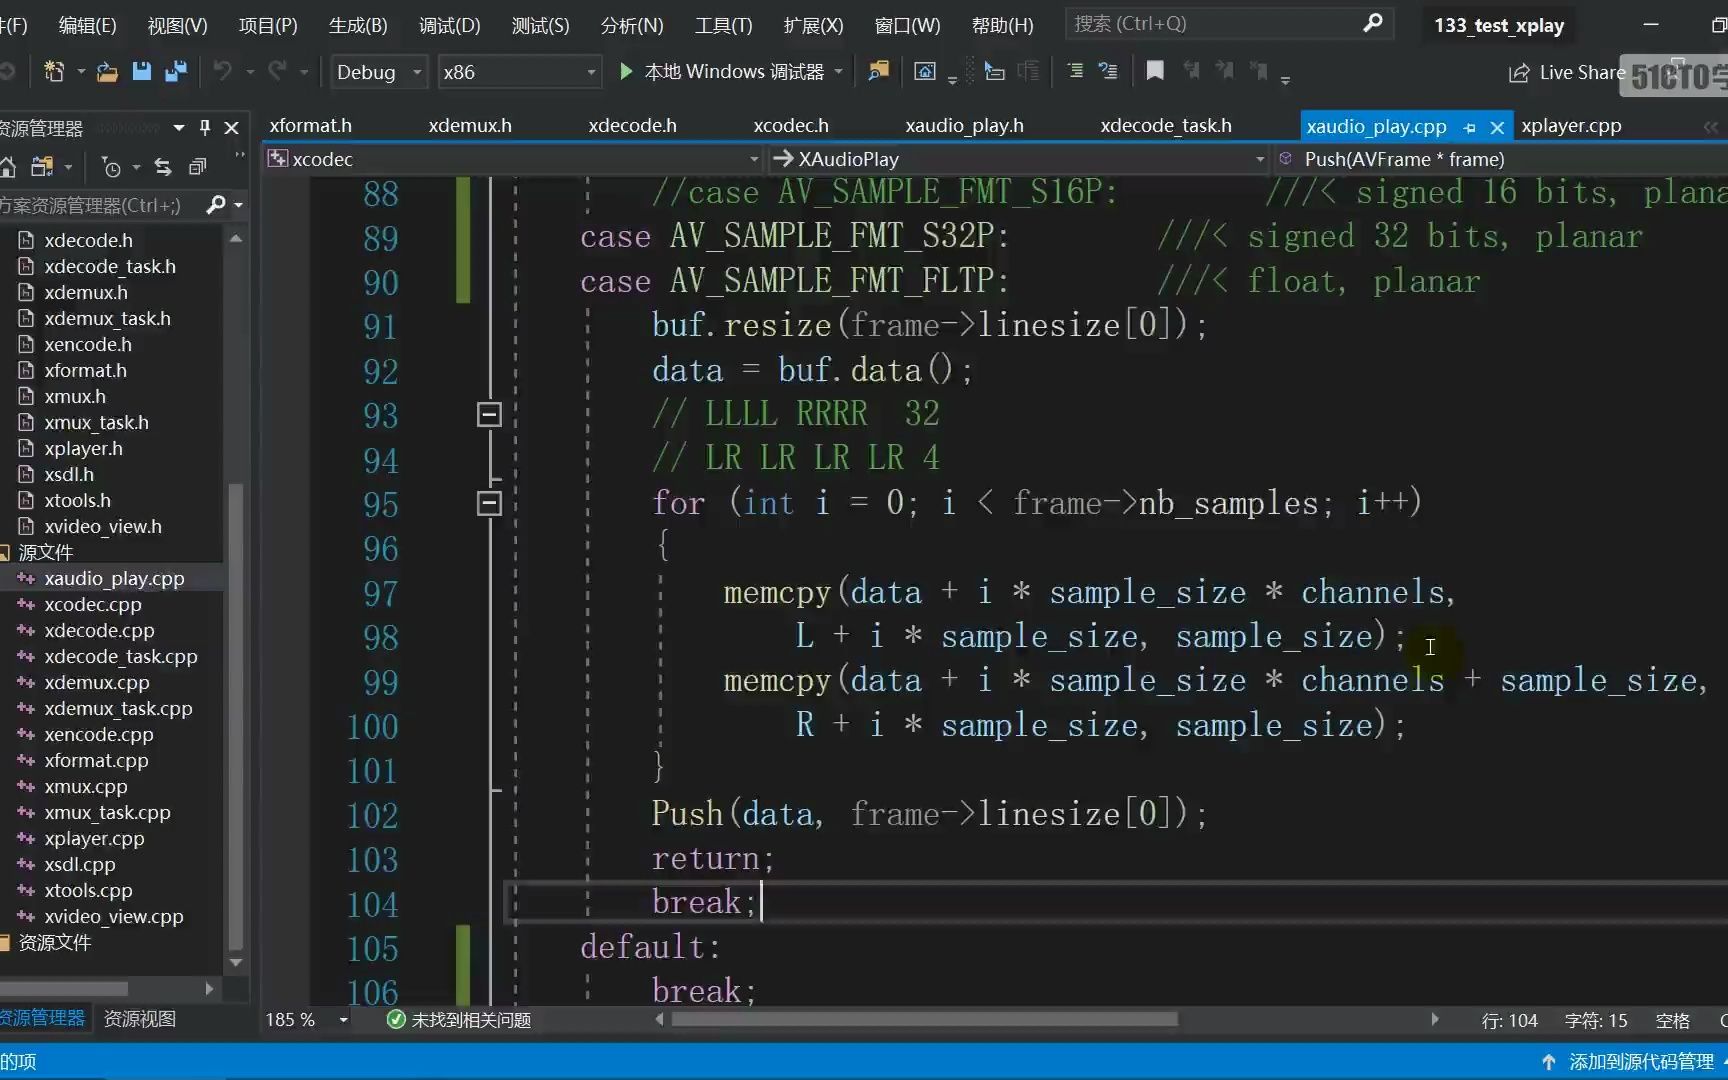Switch to the xplayer.cpp tab
Viewport: 1728px width, 1080px height.
[1571, 126]
